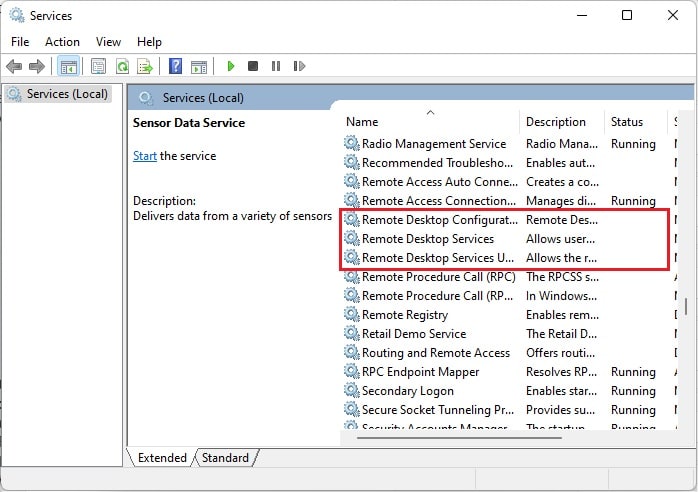Click the vertical scrollbar thumb of service list
Viewport: 698px width, 492px height.
click(x=686, y=306)
